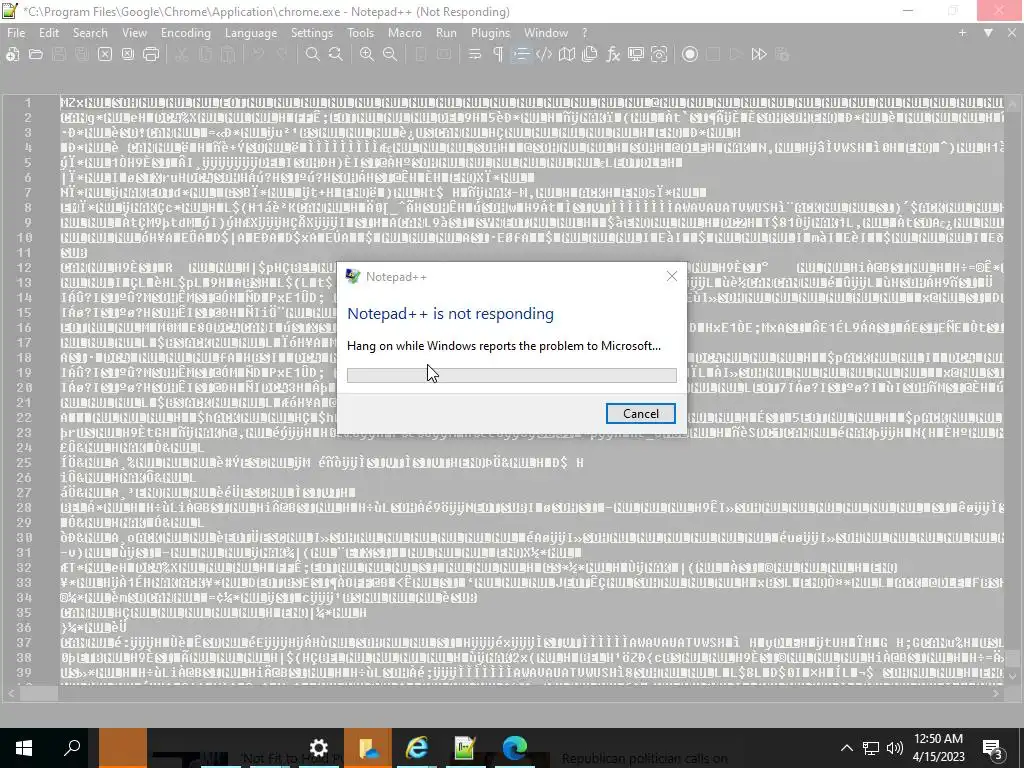Toggle Show All Characters pilcrow icon
This screenshot has width=1024, height=768.
(498, 55)
